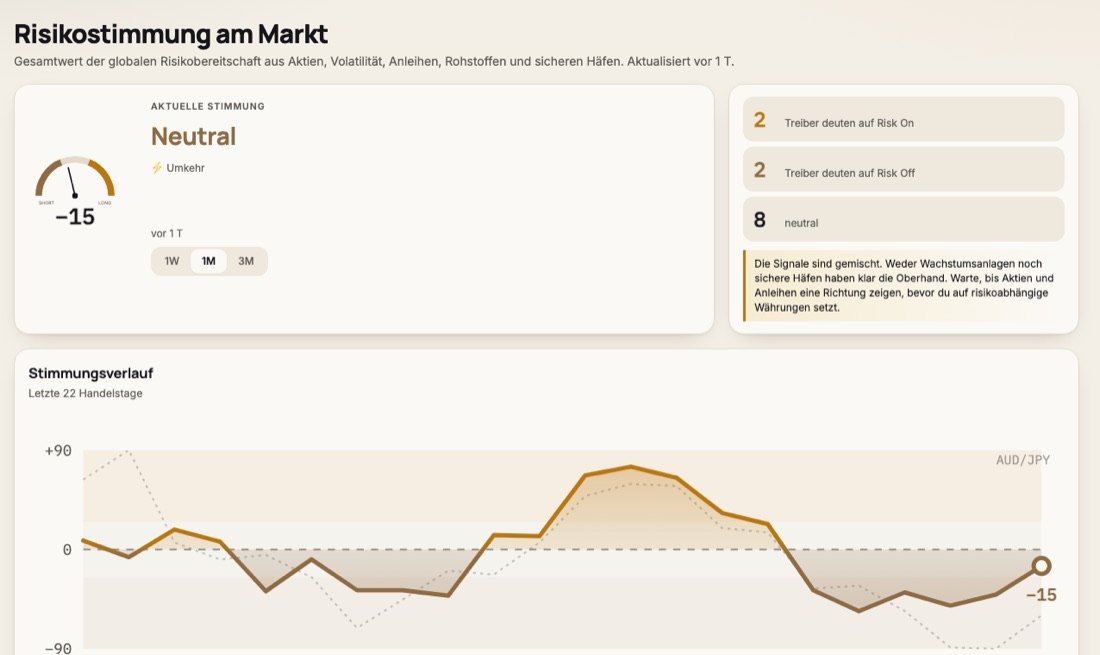Click the 'Umkehr' status text
1100x655 pixels.
coord(185,168)
